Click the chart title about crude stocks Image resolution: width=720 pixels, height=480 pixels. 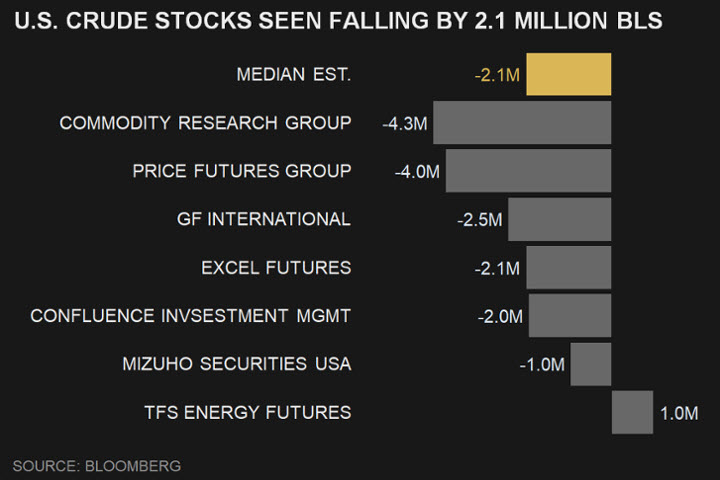click(x=337, y=21)
